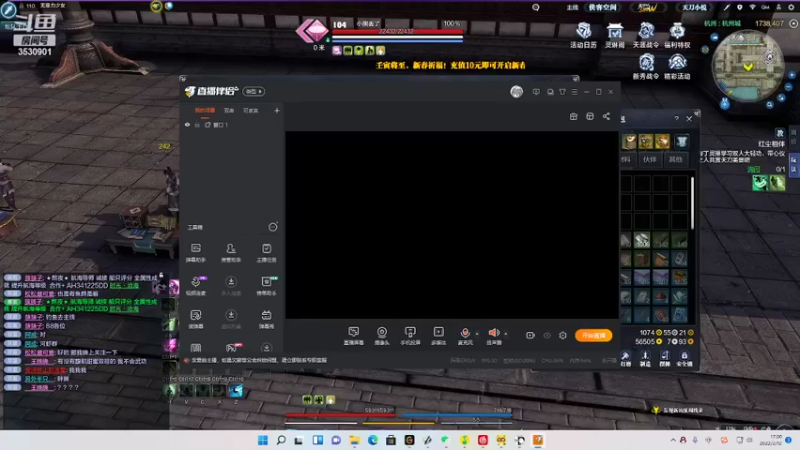The image size is (800, 450).
Task: Open the first tool icon in the toolbox's third row
Action: [195, 318]
